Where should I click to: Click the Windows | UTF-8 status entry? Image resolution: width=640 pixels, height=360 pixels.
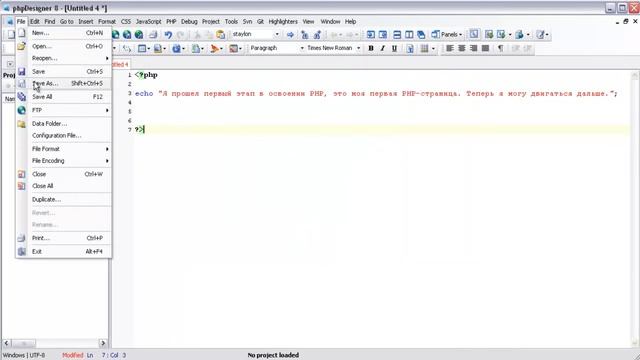pyautogui.click(x=24, y=355)
